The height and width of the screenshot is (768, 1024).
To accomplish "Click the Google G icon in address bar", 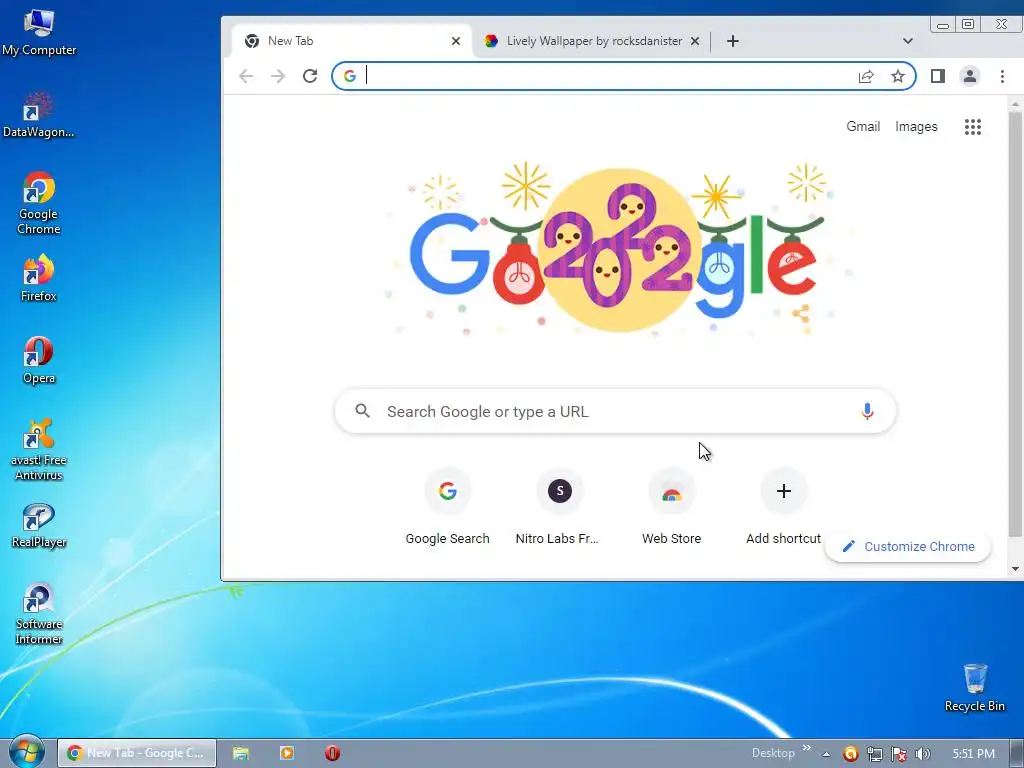I will [x=350, y=76].
